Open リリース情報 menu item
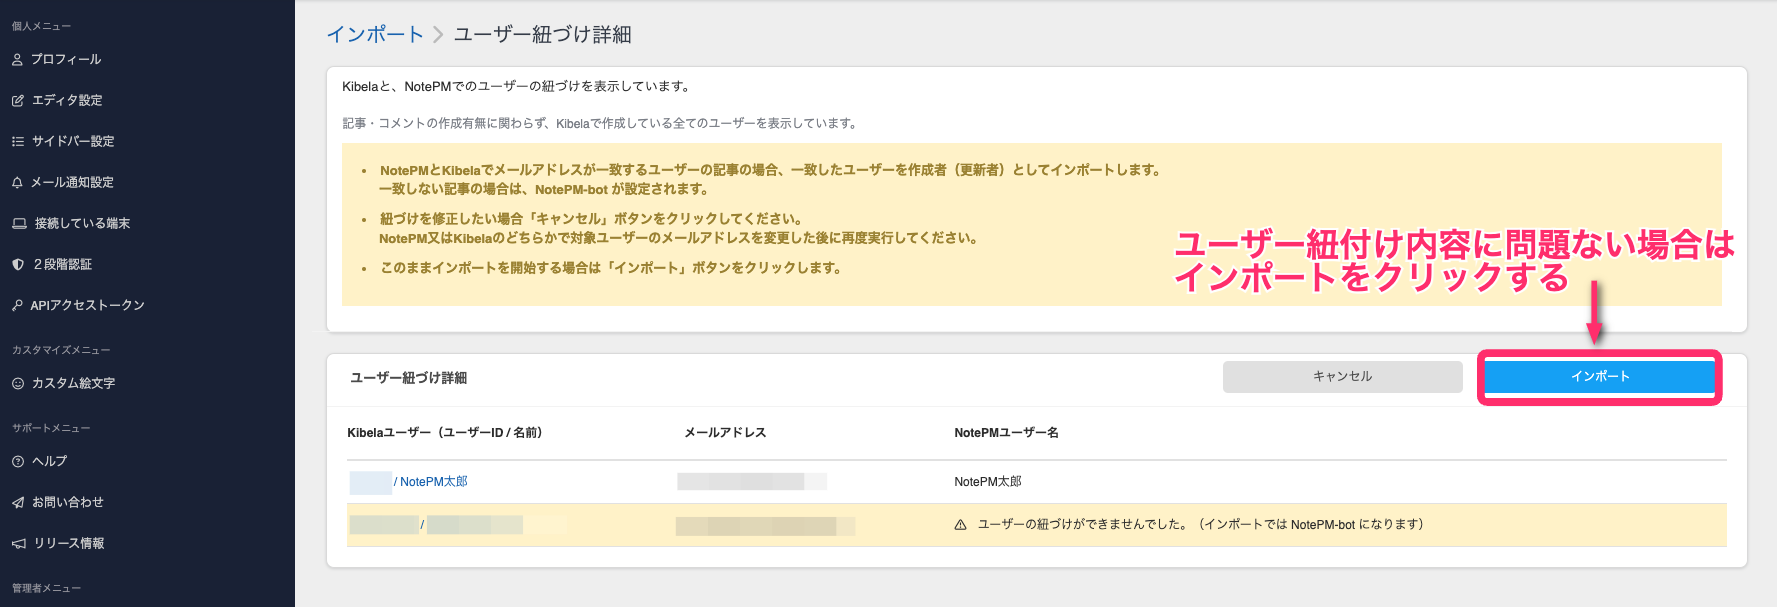1777x607 pixels. click(x=69, y=544)
